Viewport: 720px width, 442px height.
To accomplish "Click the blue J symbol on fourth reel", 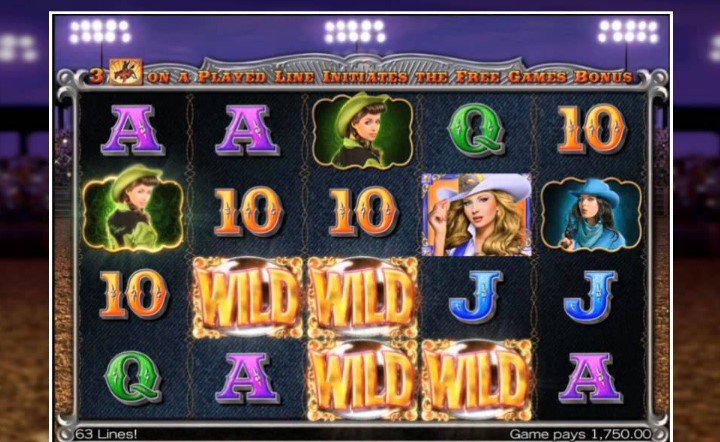I will click(476, 297).
